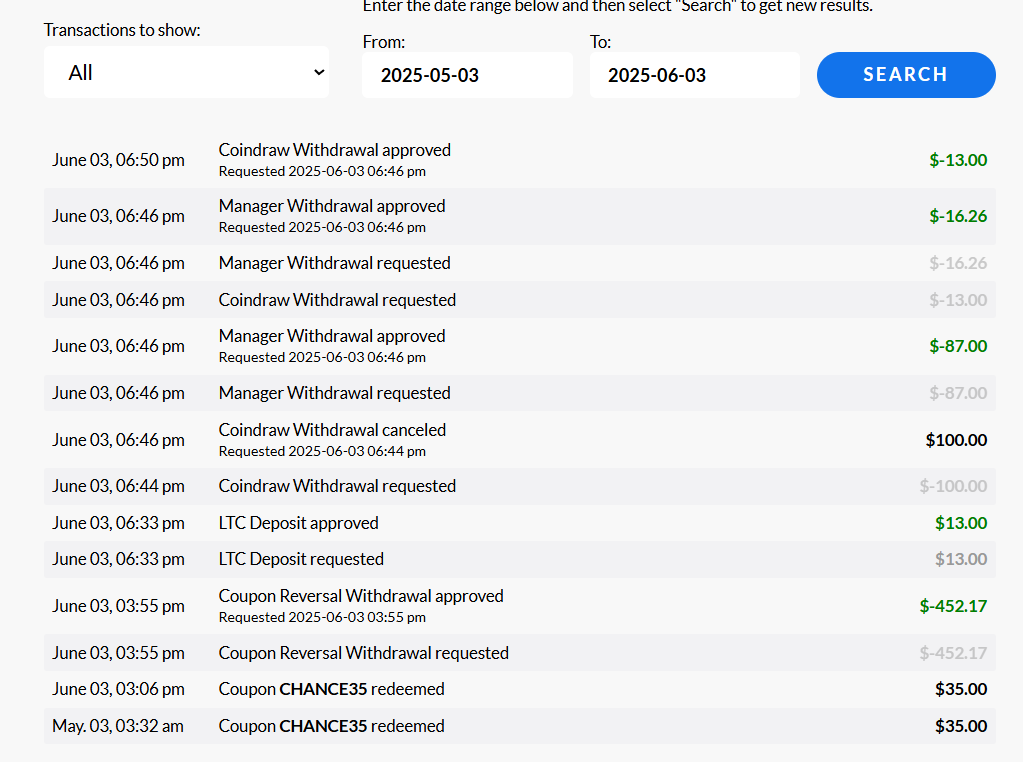The width and height of the screenshot is (1023, 762).
Task: Click the green $-13.00 amount in top row
Action: coord(957,160)
